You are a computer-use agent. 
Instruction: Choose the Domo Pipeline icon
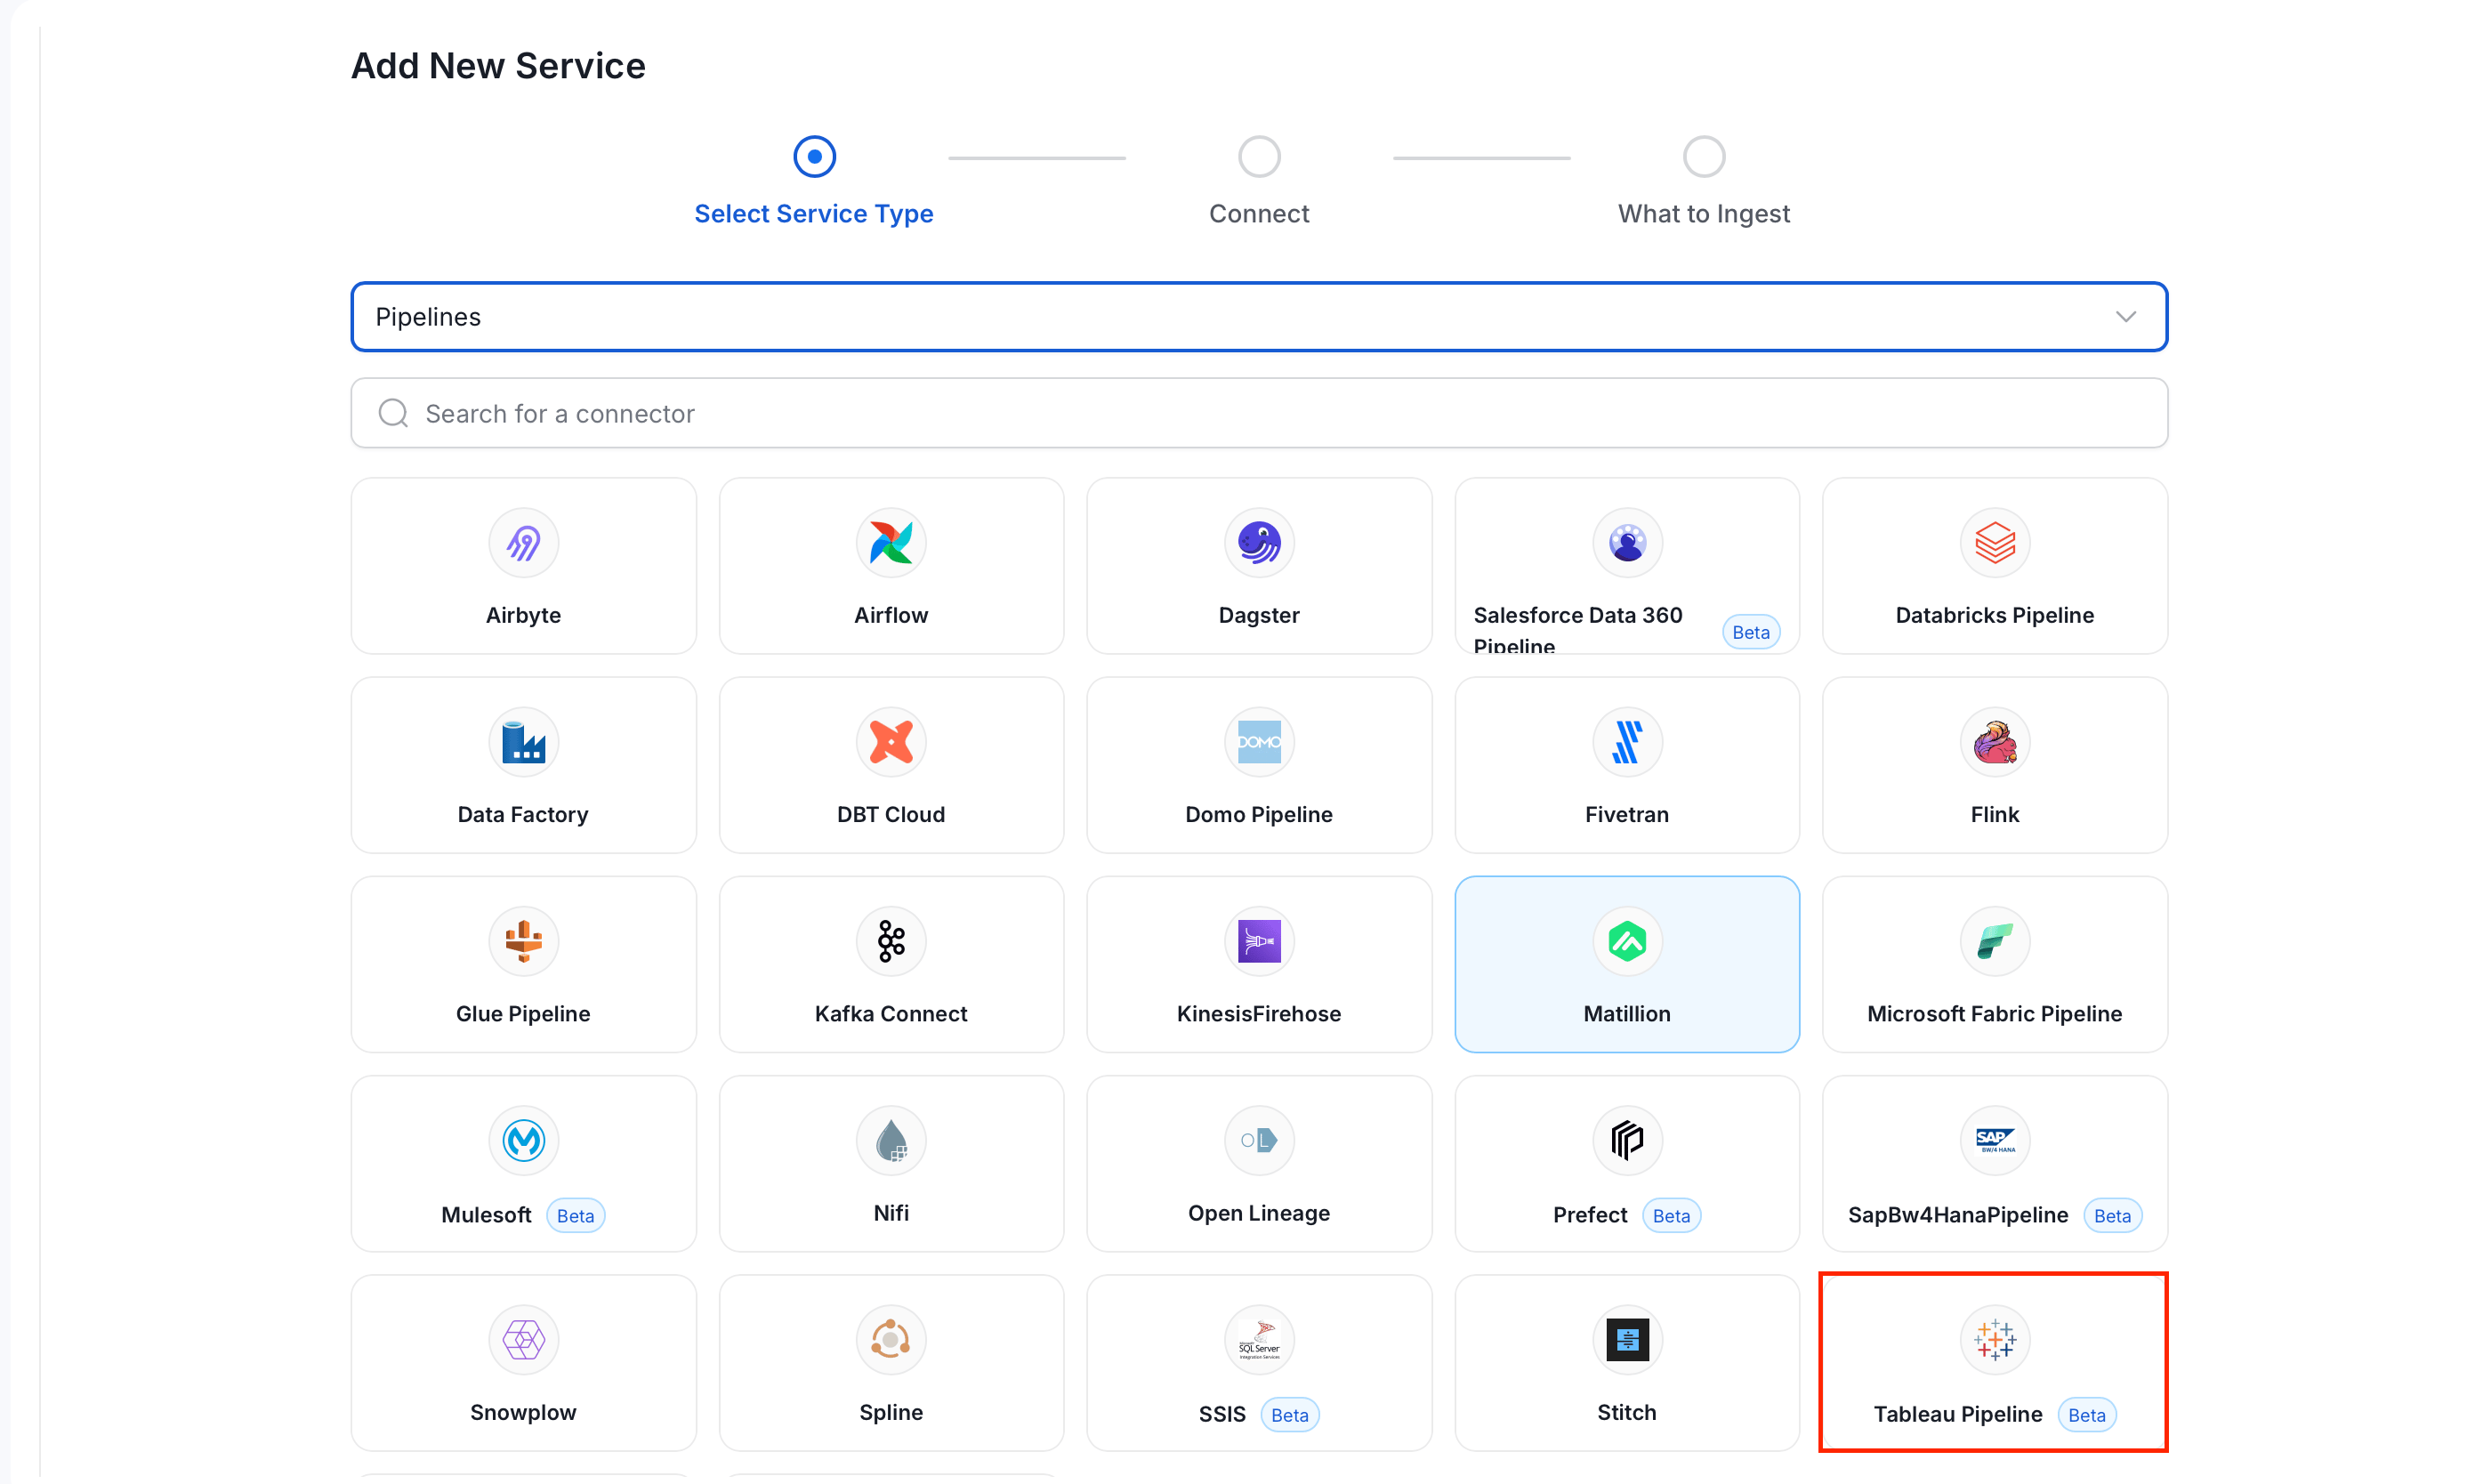(x=1259, y=742)
